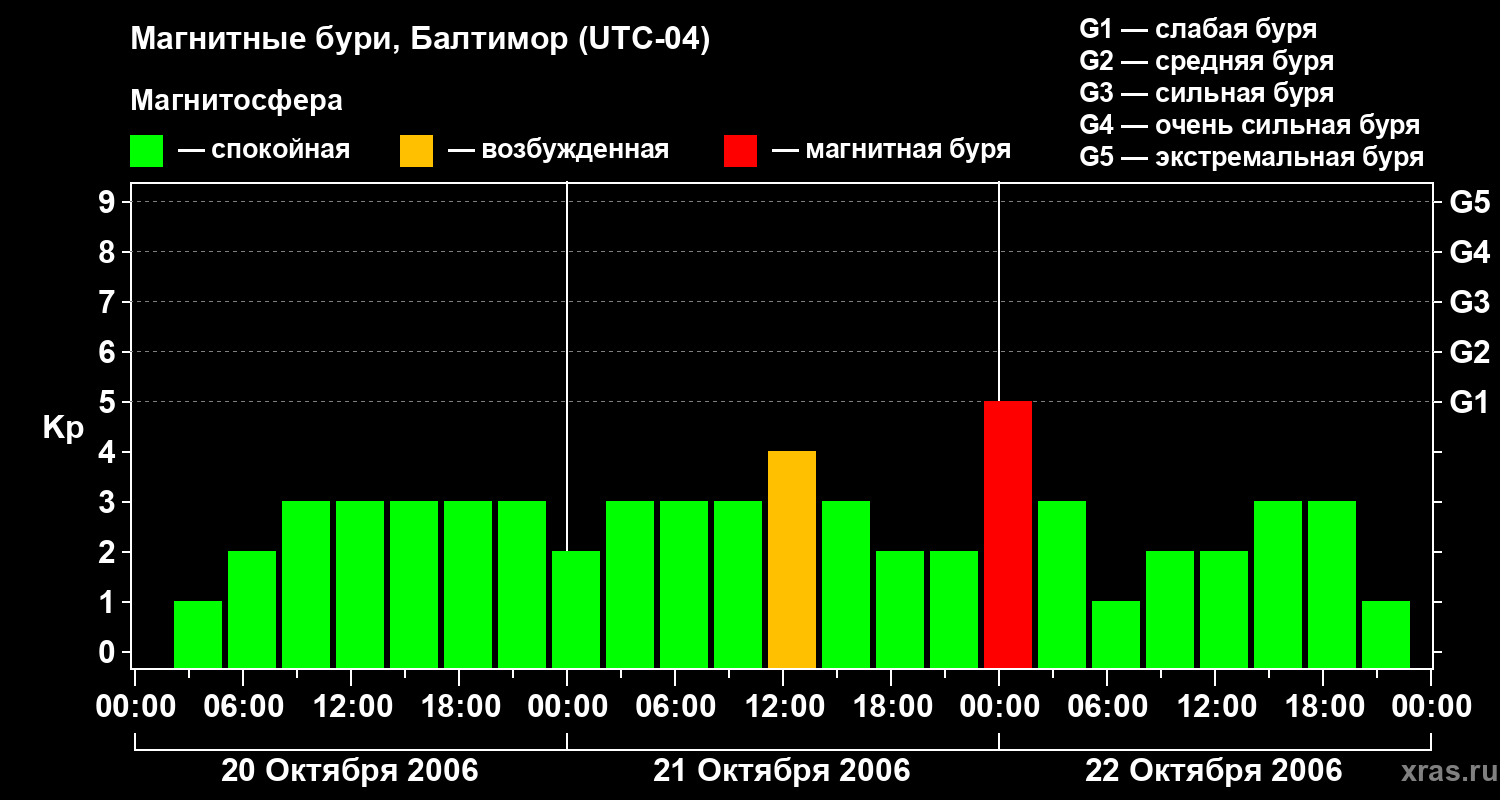Click the '06:00' time label above 22 Октября
Viewport: 1500px width, 800px height.
[x=1106, y=707]
